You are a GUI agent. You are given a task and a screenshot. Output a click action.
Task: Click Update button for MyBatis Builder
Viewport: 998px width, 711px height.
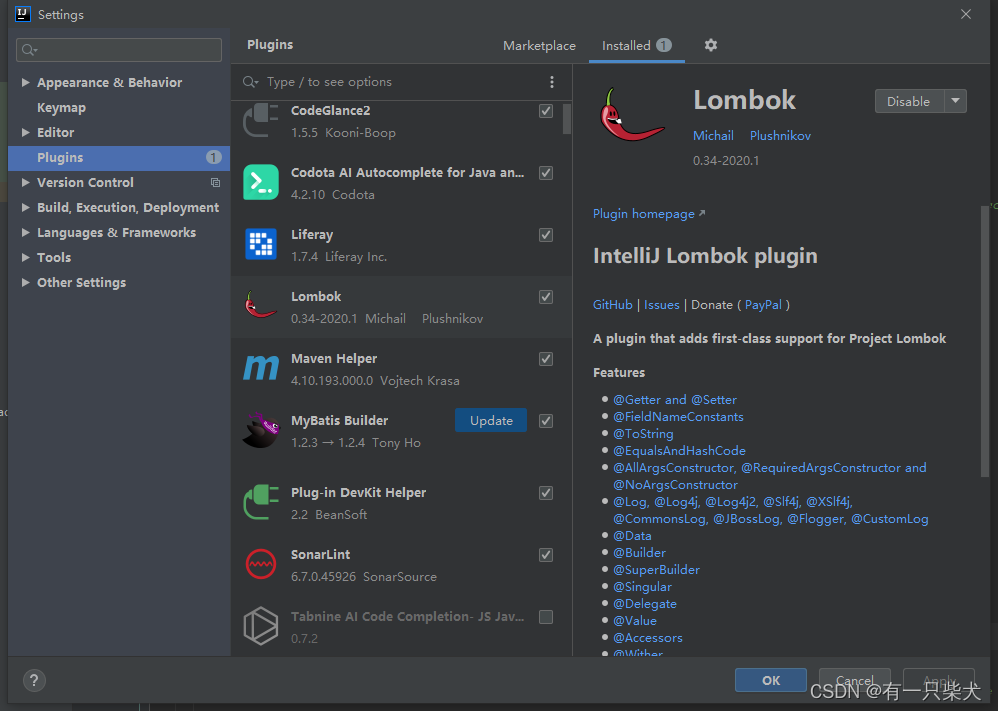[491, 420]
